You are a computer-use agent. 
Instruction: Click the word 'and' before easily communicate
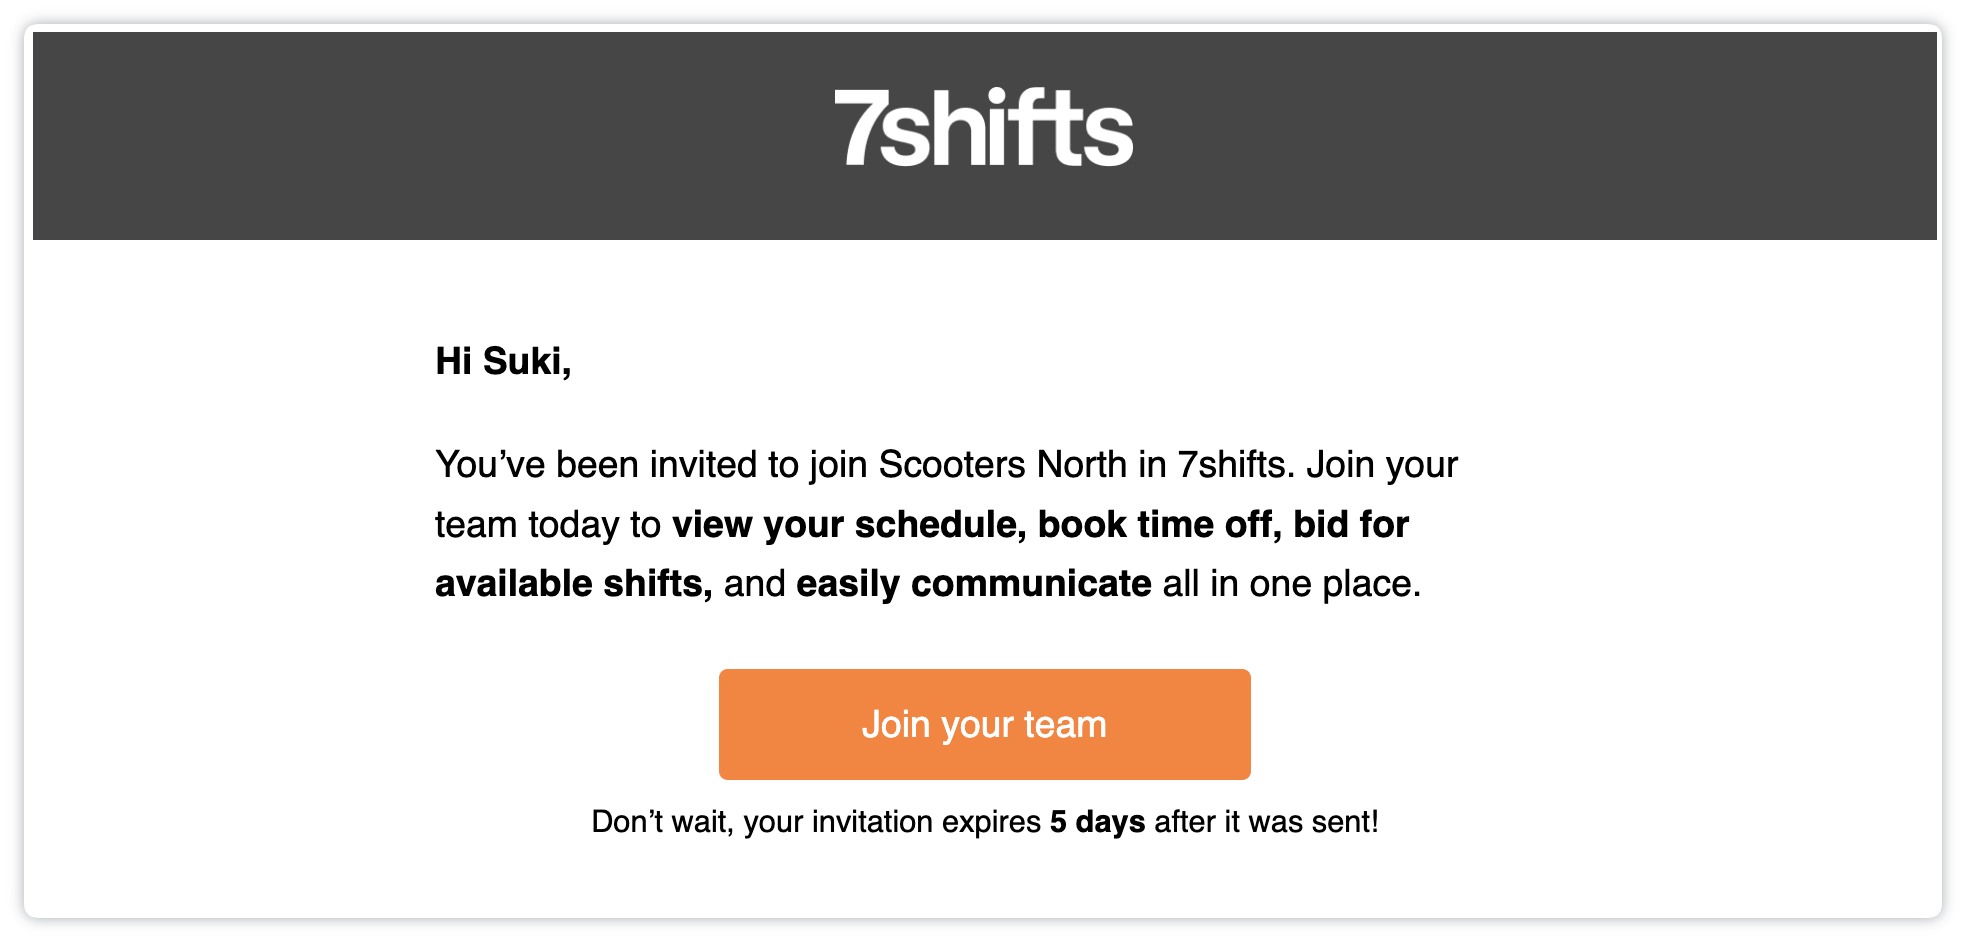754,583
